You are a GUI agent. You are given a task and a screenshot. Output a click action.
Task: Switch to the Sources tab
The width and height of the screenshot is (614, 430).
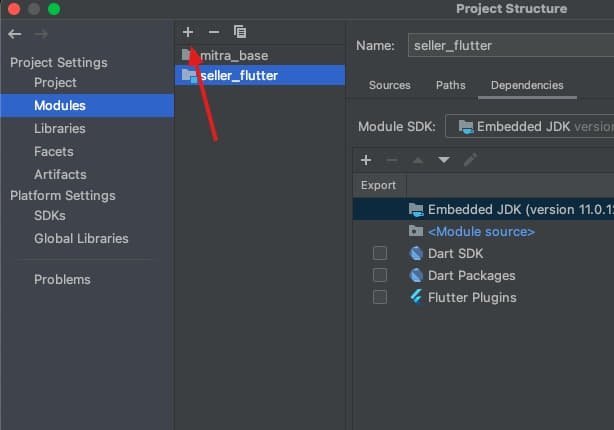[x=390, y=85]
